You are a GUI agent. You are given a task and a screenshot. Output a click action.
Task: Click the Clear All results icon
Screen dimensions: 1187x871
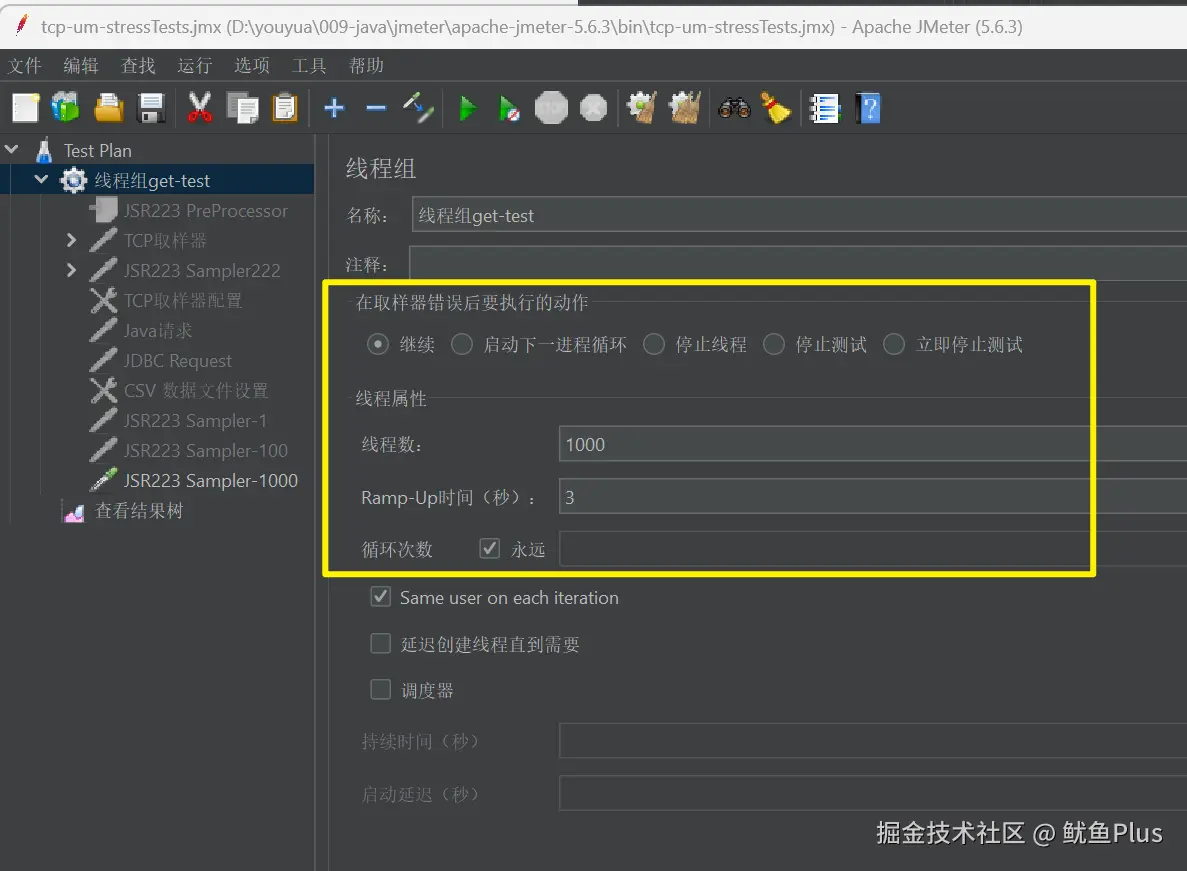click(x=685, y=108)
